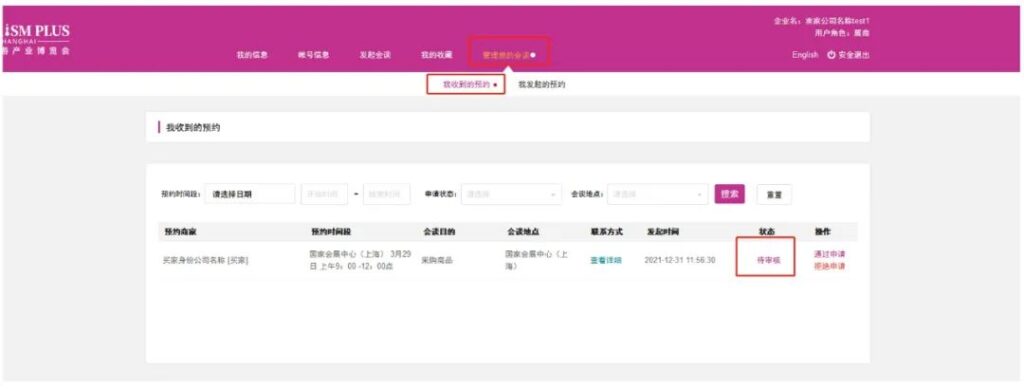1024x390 pixels.
Task: Expand the 申请状态 dropdown
Action: [511, 194]
